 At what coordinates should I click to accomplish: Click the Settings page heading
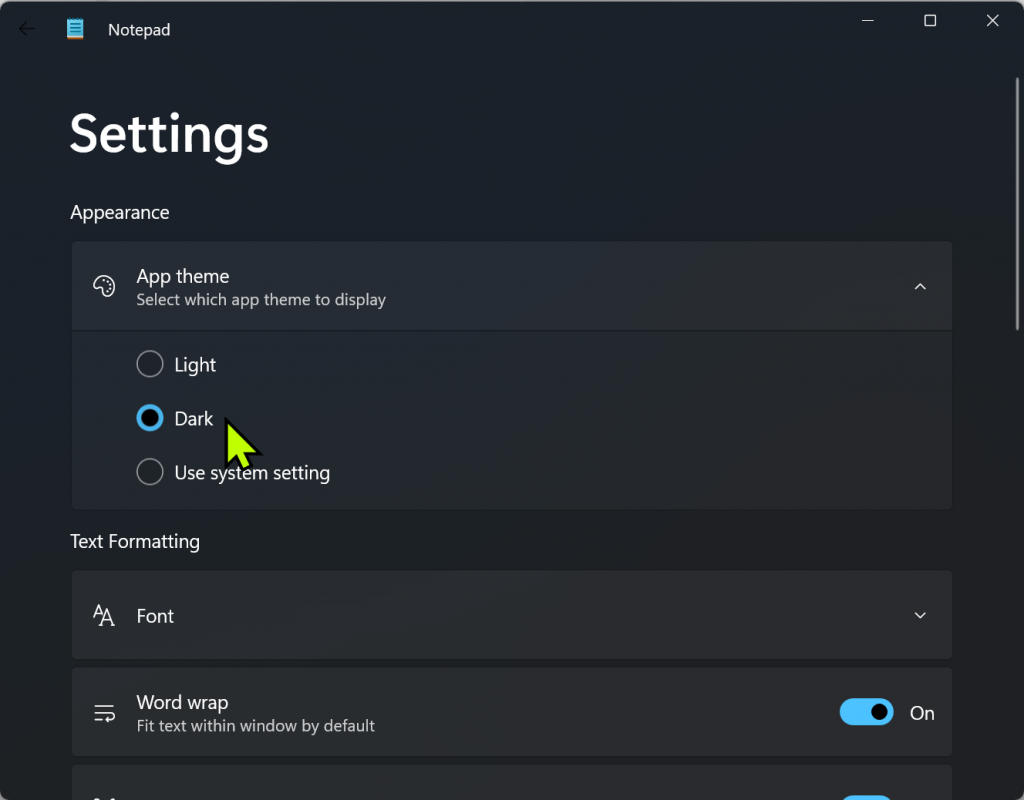coord(169,134)
